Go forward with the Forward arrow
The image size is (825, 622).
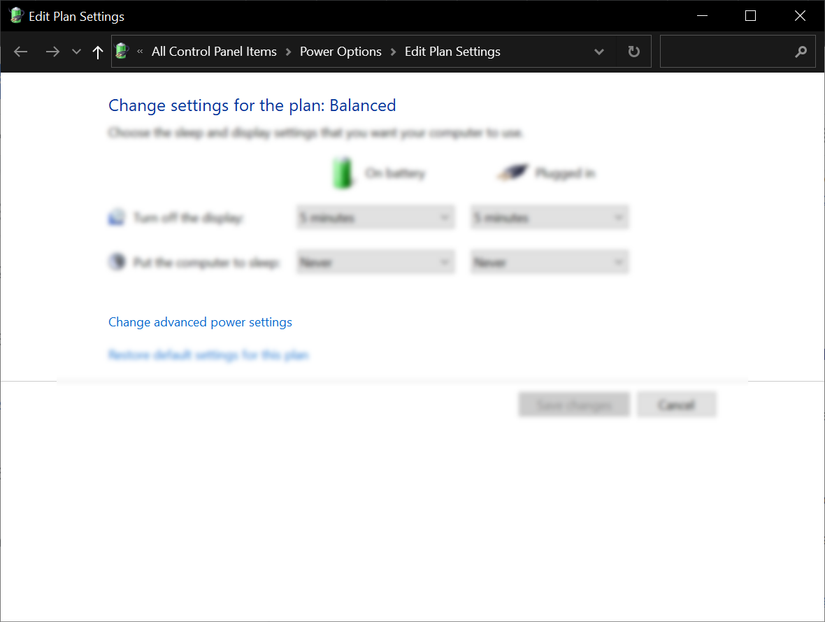point(52,52)
